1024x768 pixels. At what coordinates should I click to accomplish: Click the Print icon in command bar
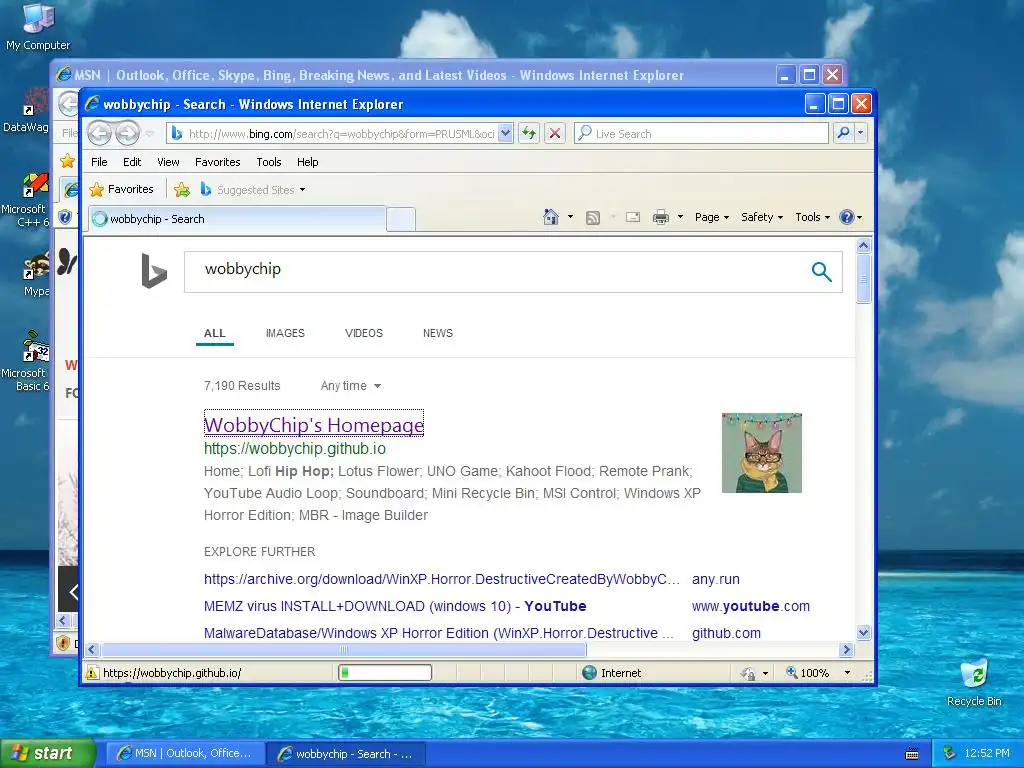661,217
